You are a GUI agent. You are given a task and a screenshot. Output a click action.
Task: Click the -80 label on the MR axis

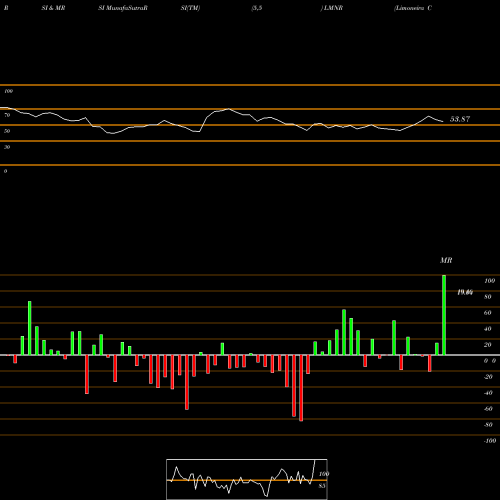tap(488, 425)
